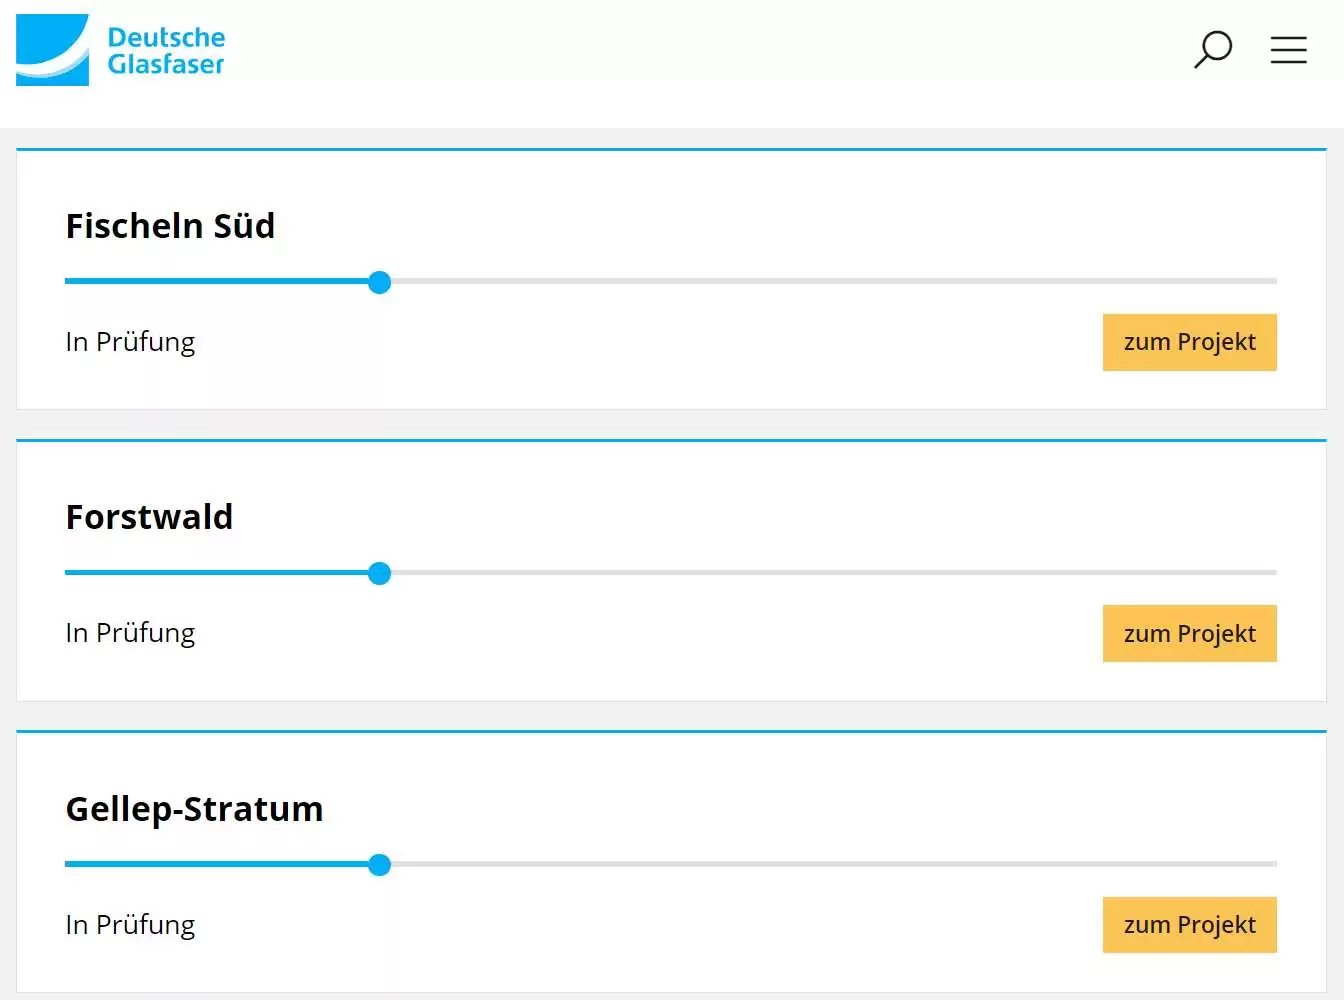The height and width of the screenshot is (1000, 1344).
Task: Click the gray unfilled Gellep-Stratum progress track
Action: click(830, 864)
